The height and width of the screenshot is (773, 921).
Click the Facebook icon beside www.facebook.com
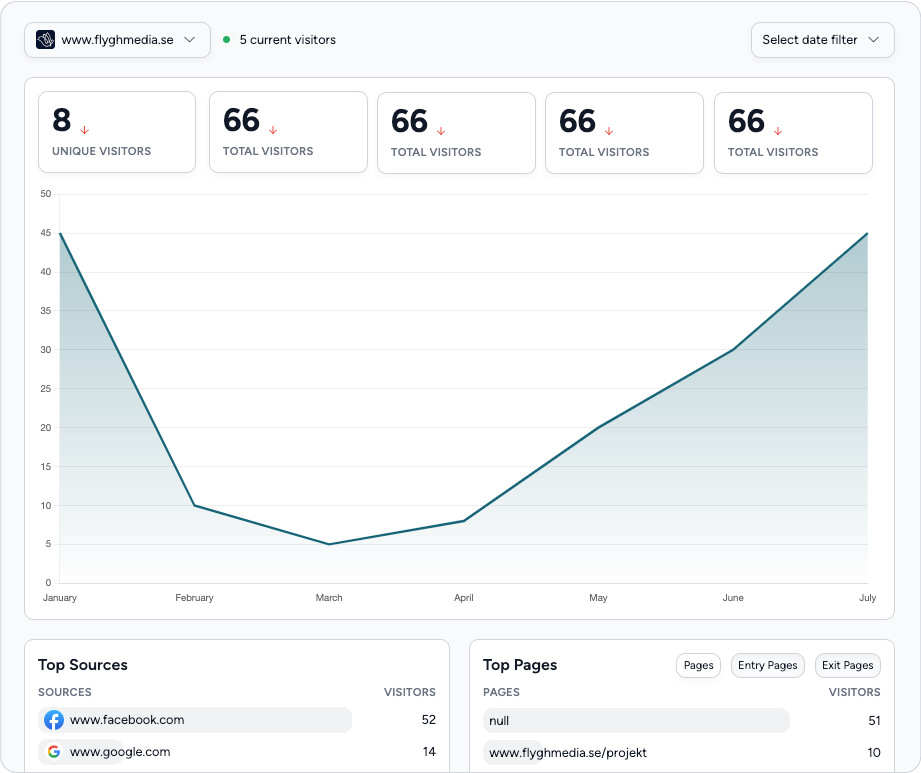click(55, 719)
